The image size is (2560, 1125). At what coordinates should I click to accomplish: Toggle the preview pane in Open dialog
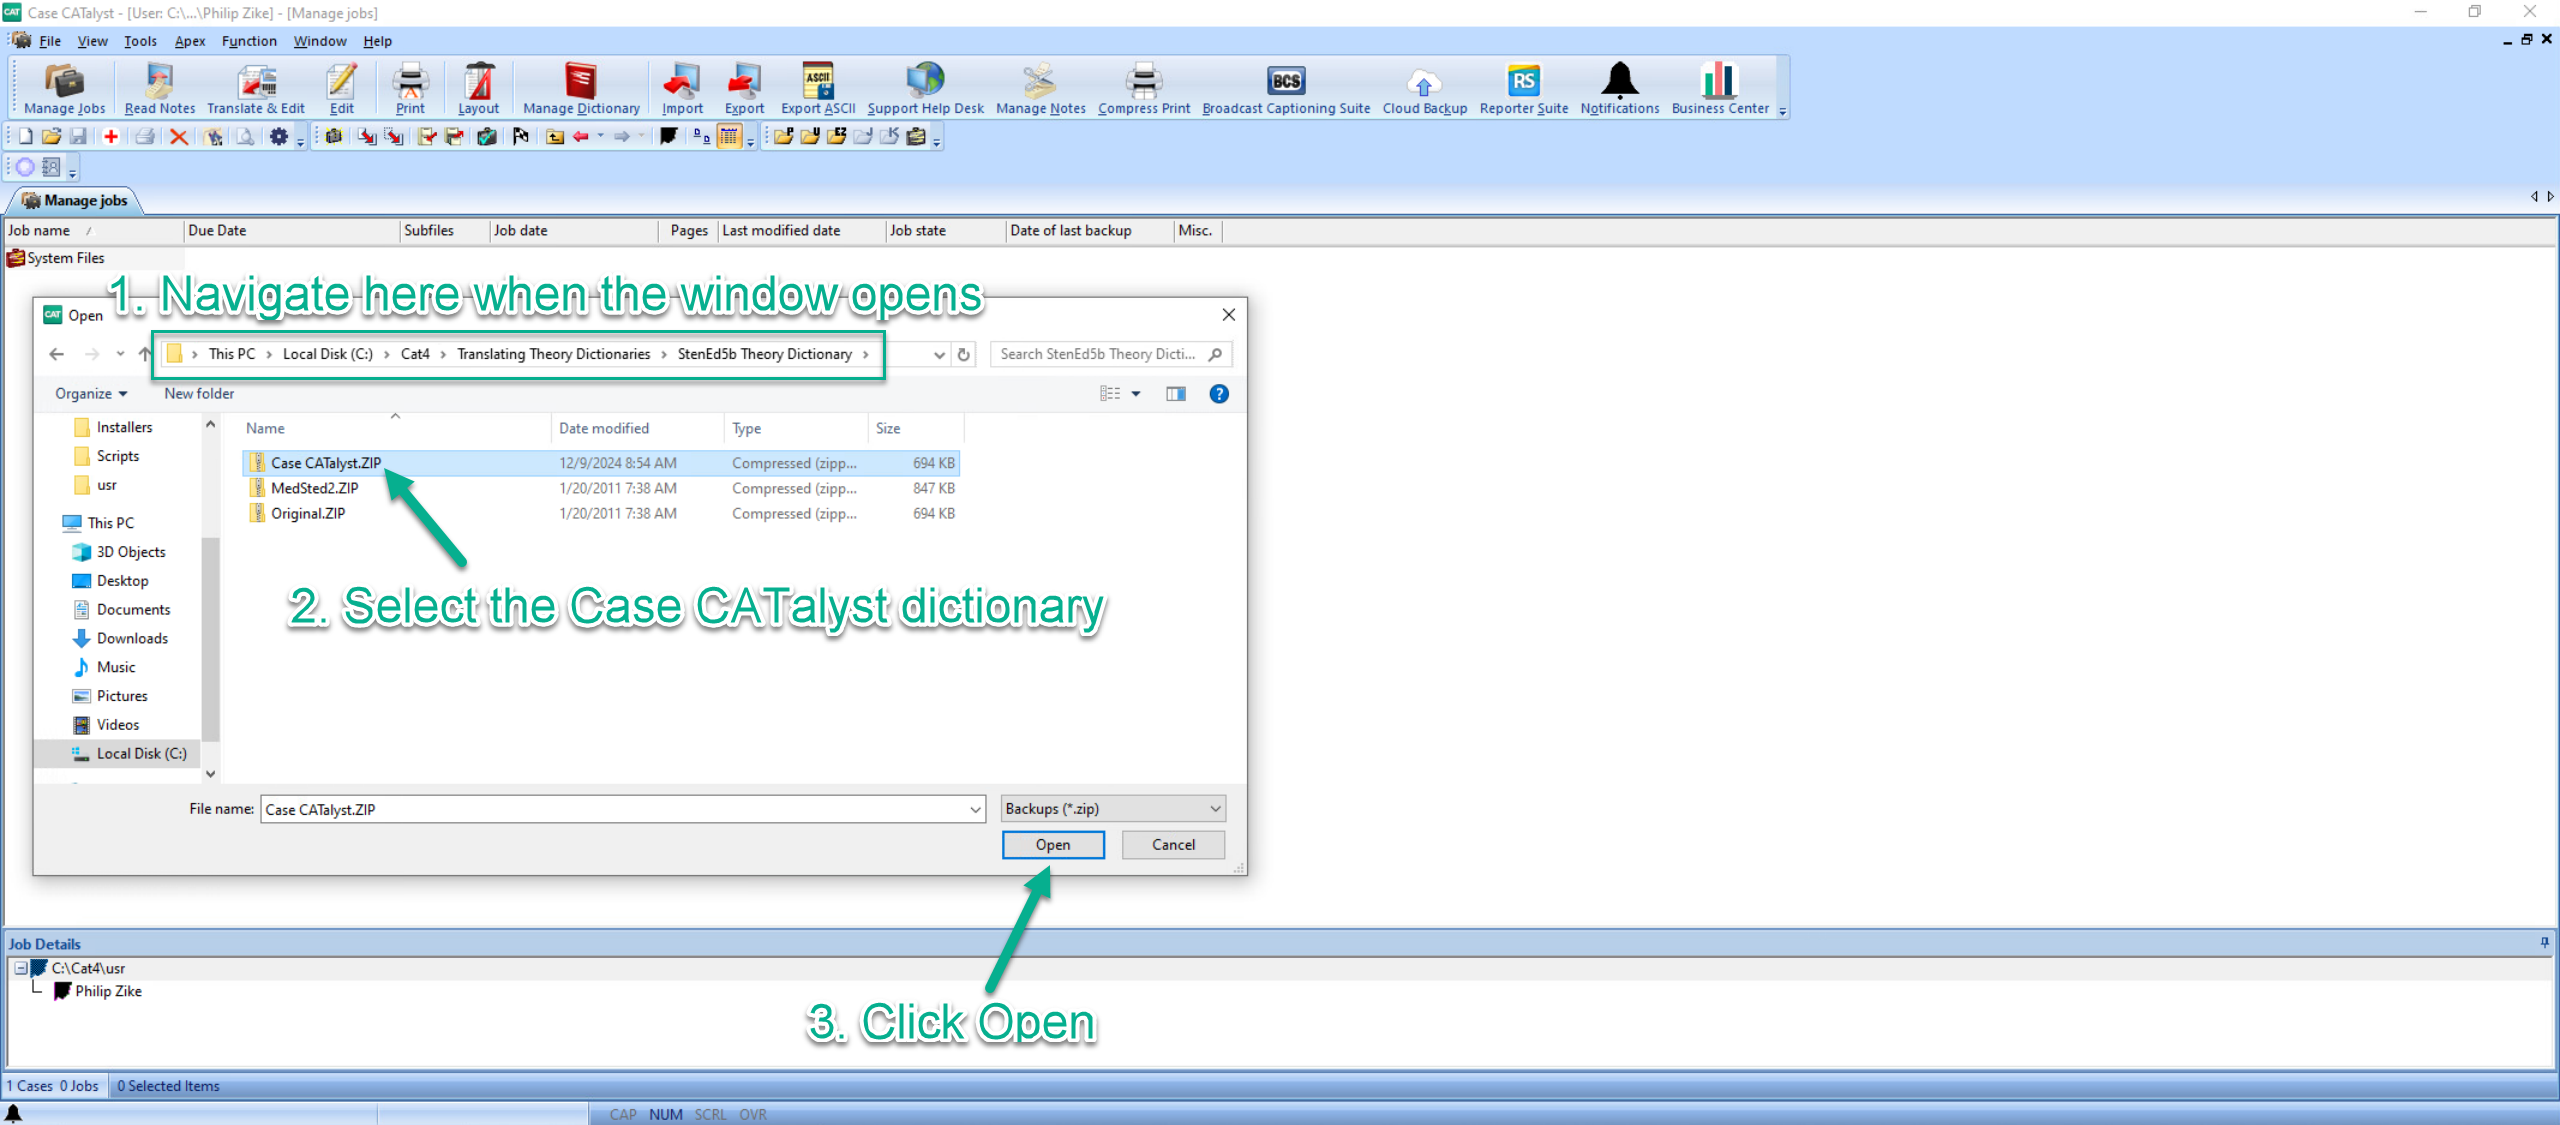[1176, 394]
